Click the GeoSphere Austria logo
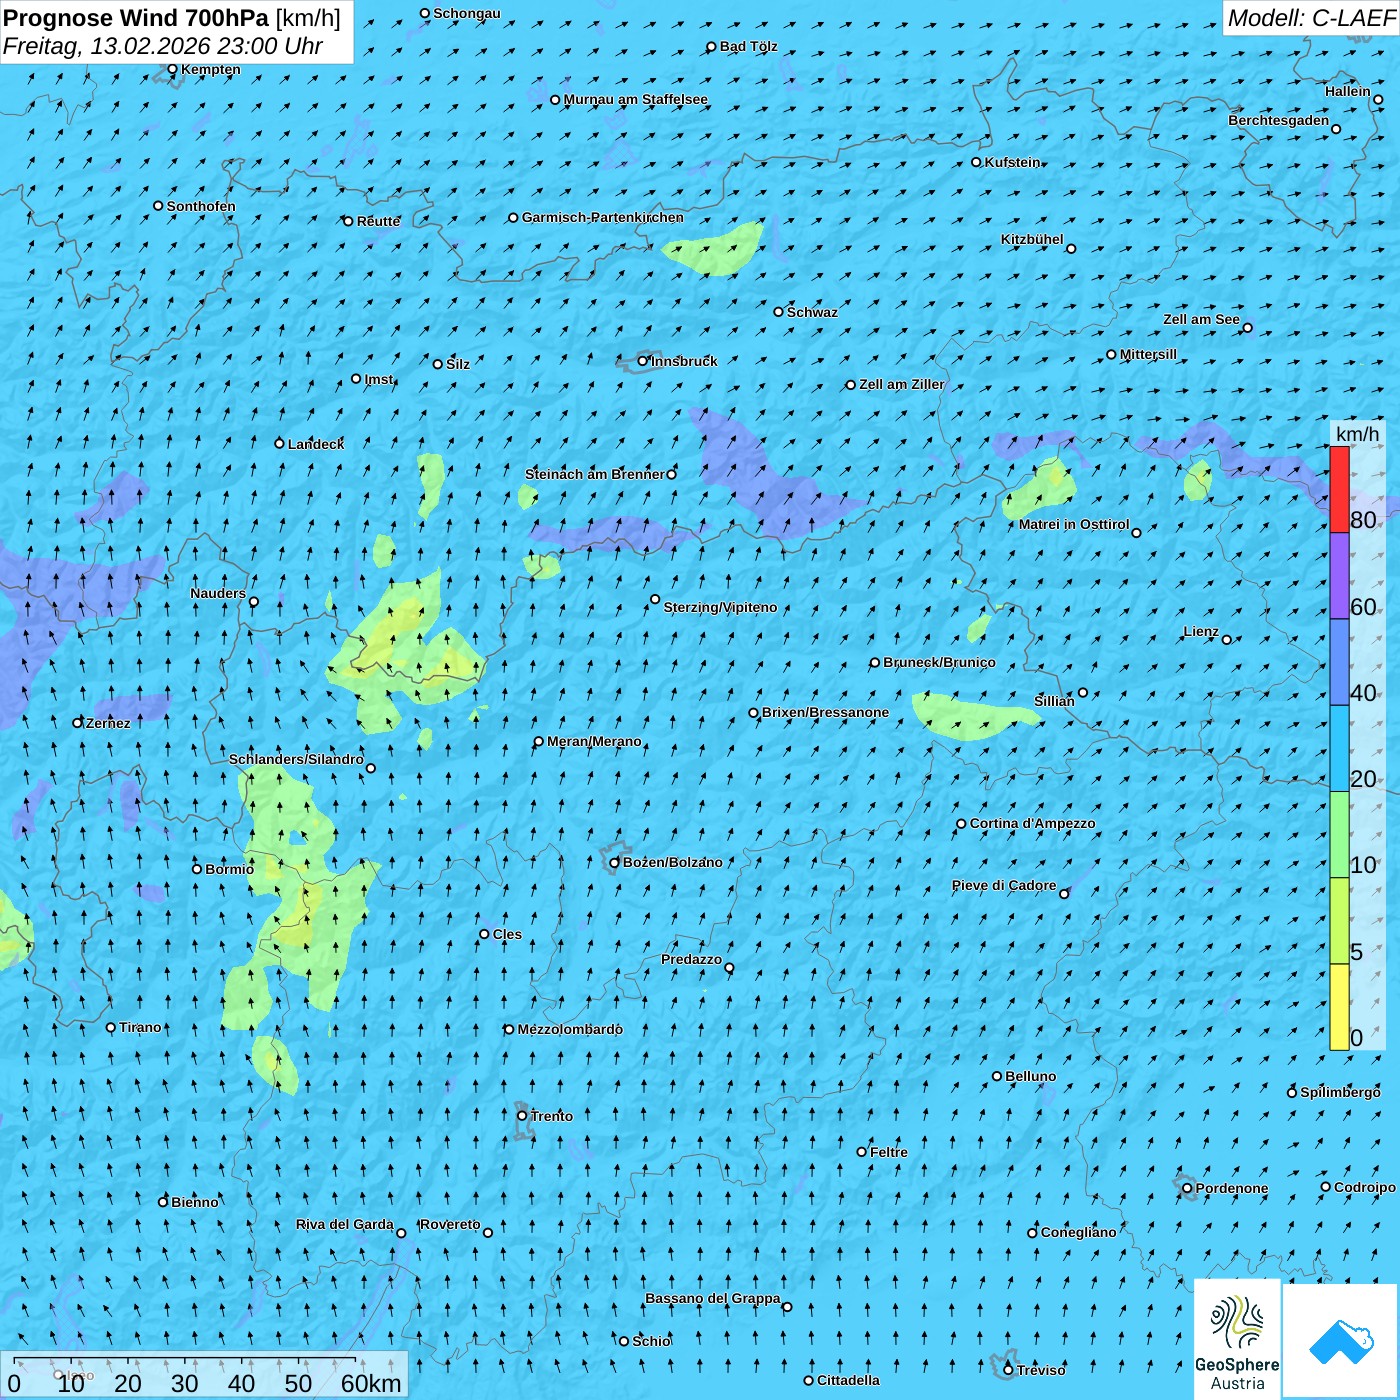The image size is (1400, 1400). (x=1237, y=1340)
